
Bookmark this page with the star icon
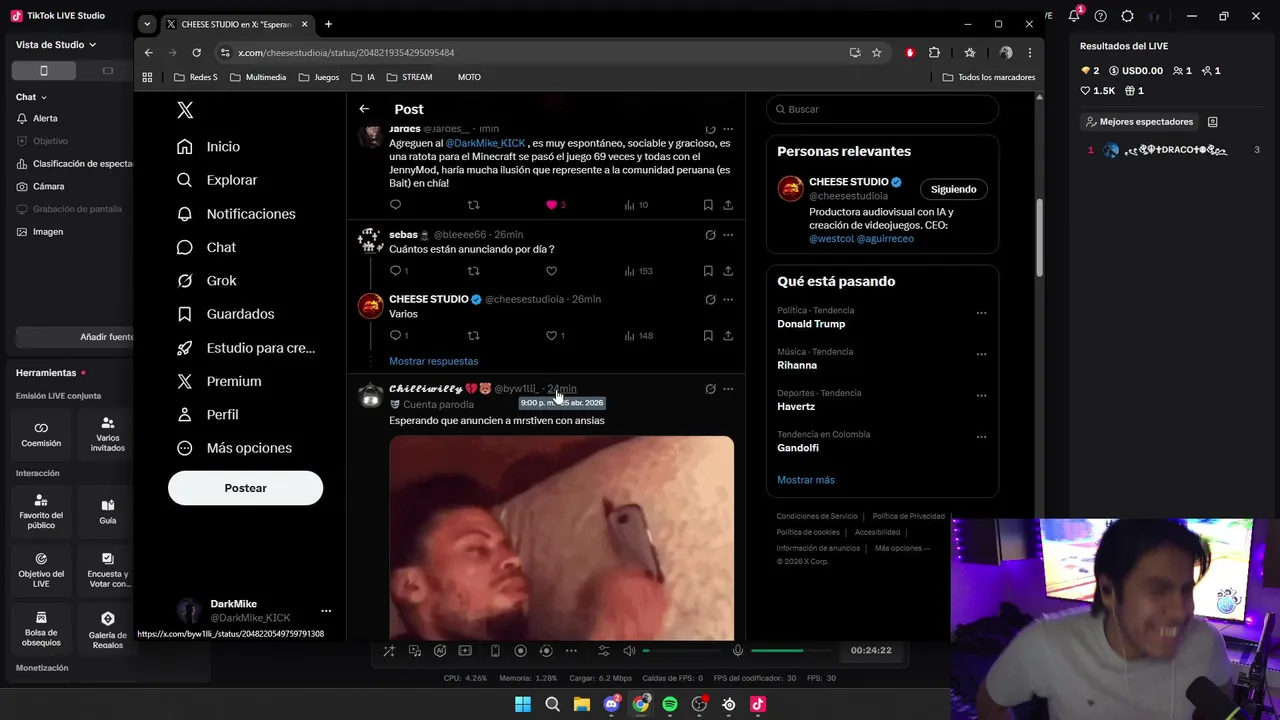pos(876,53)
